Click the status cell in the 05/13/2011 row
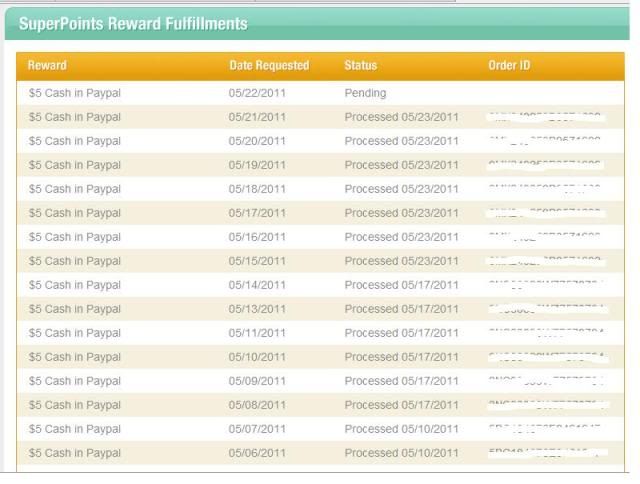Viewport: 640px width, 484px height. (402, 309)
